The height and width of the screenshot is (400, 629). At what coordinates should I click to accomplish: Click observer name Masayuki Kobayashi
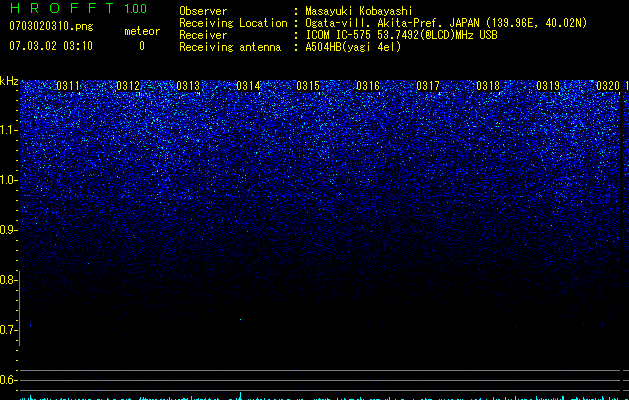point(359,11)
